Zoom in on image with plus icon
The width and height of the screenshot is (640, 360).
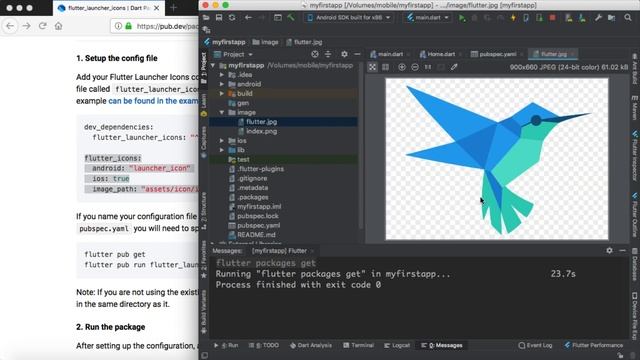pos(402,67)
